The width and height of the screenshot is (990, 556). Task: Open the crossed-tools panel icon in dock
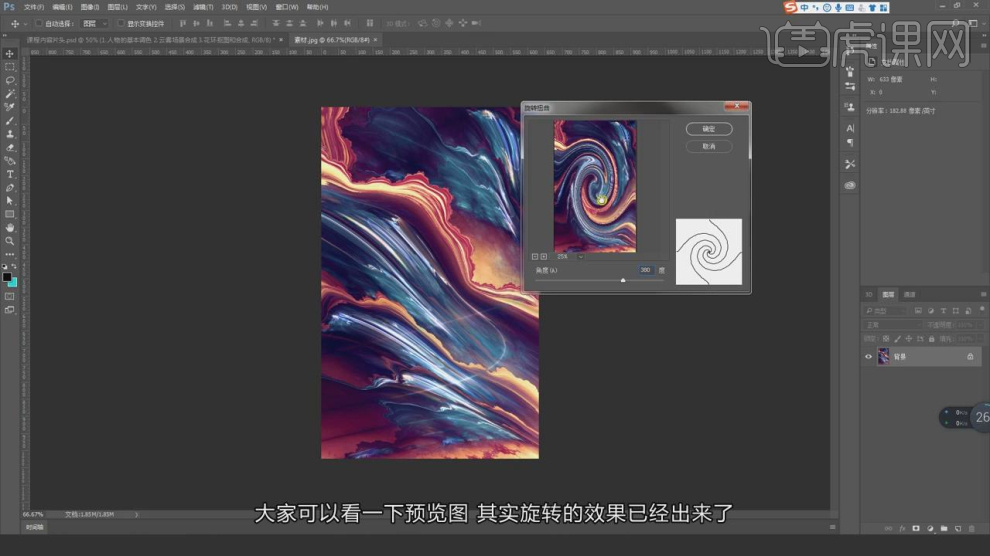(x=850, y=164)
